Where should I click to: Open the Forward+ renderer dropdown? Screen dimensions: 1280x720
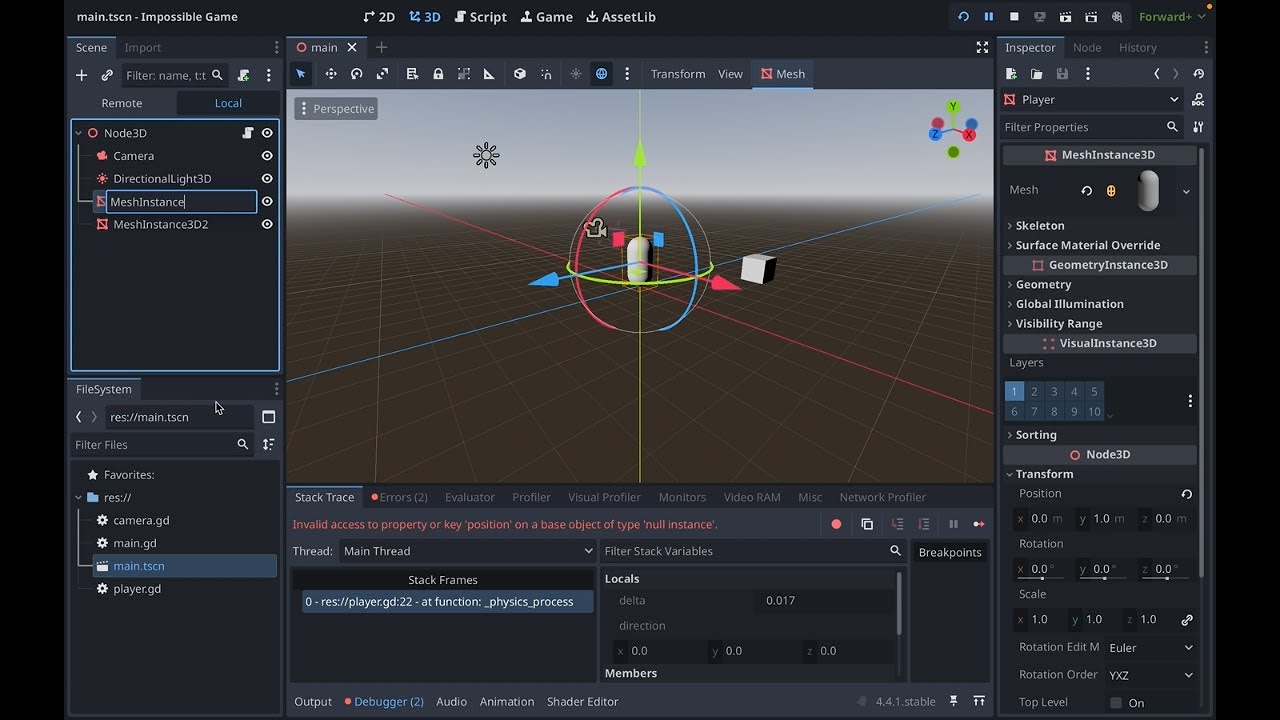point(1172,17)
